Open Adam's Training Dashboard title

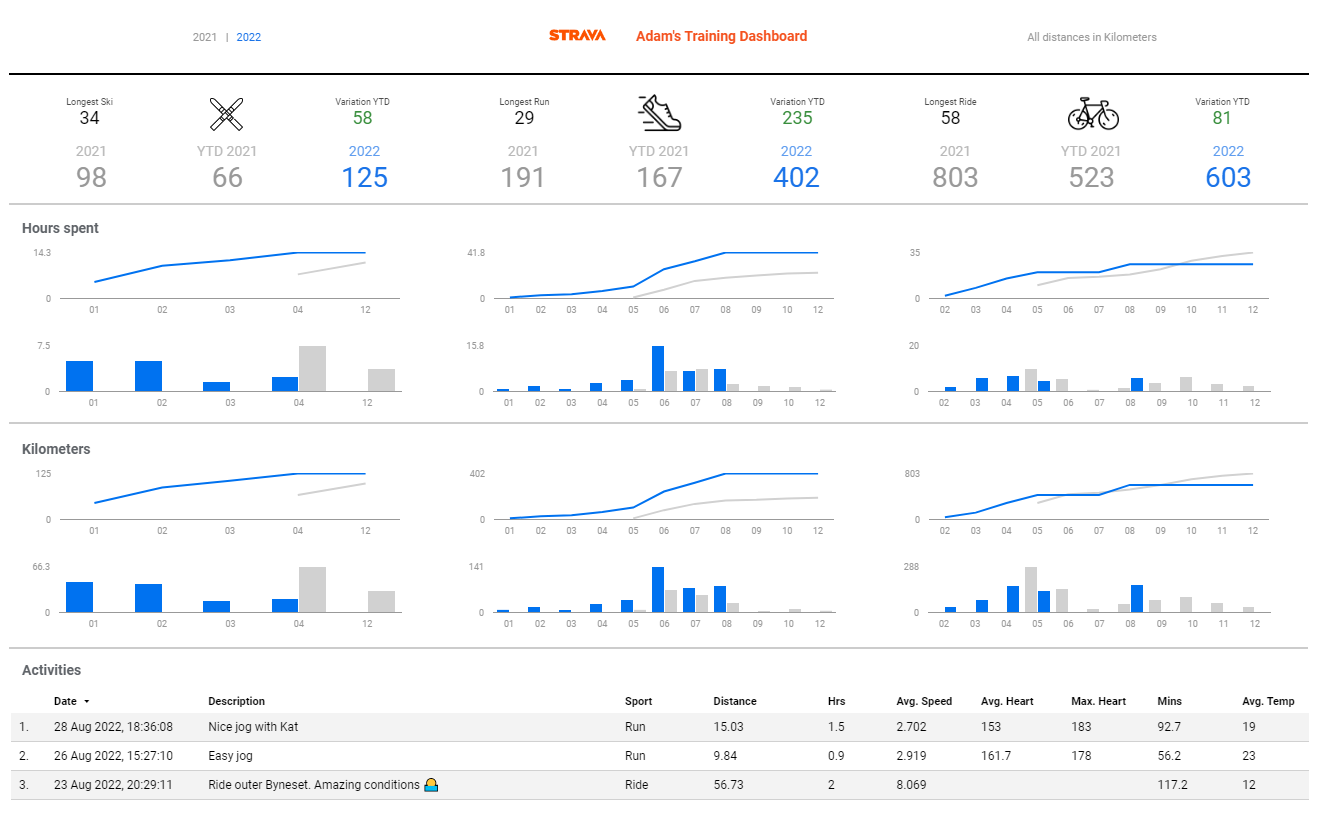click(721, 36)
